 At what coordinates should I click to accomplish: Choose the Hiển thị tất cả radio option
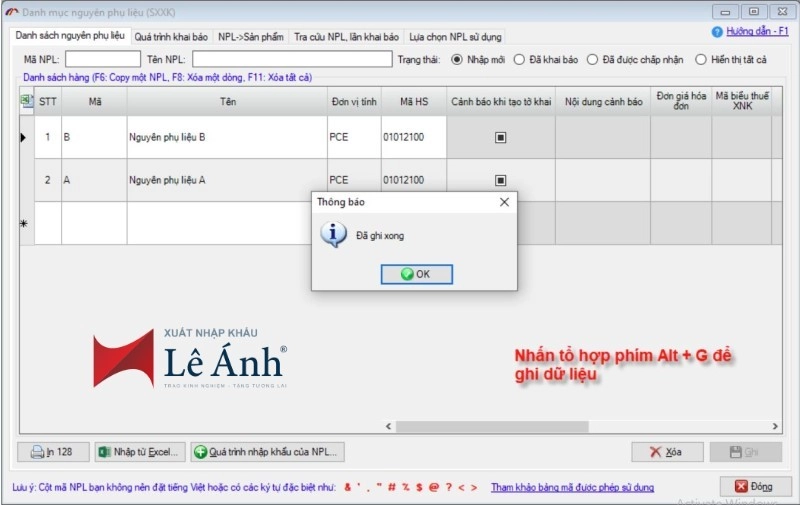tap(702, 59)
